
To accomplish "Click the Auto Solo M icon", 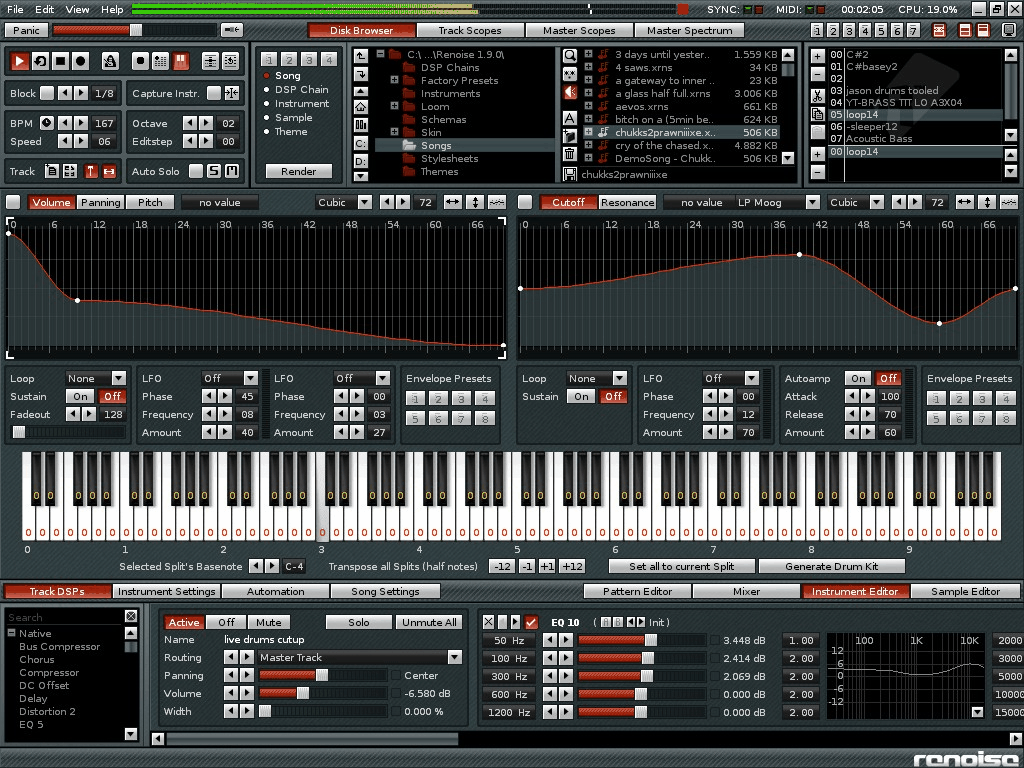I will (231, 171).
